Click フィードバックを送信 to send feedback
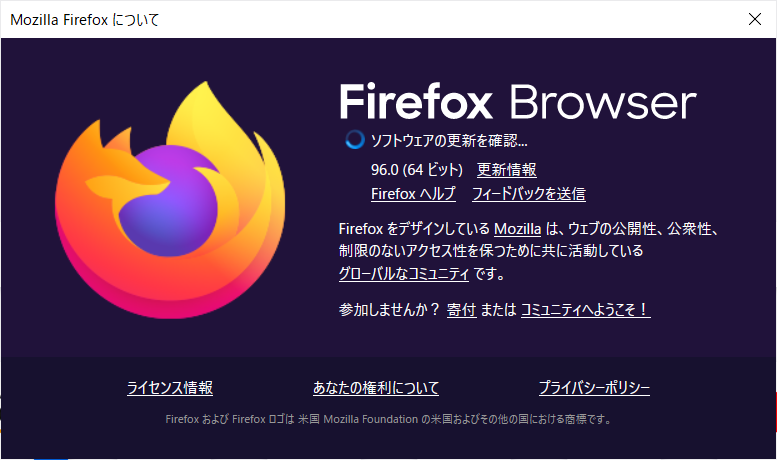This screenshot has height=460, width=777. coord(529,194)
